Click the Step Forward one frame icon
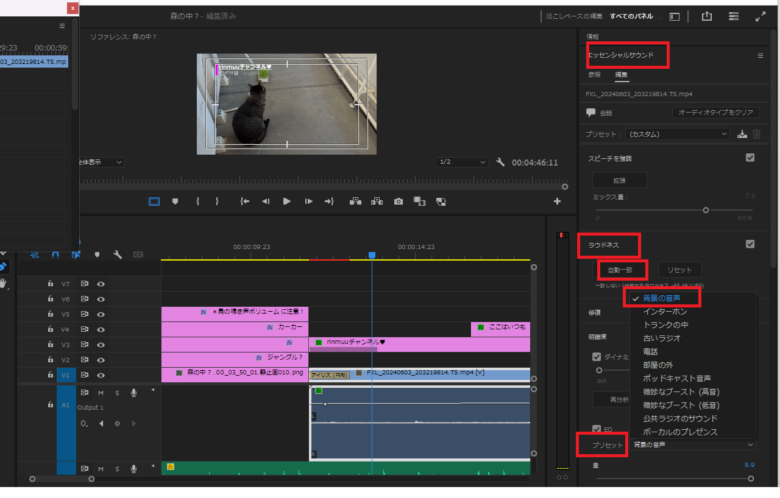 point(308,201)
